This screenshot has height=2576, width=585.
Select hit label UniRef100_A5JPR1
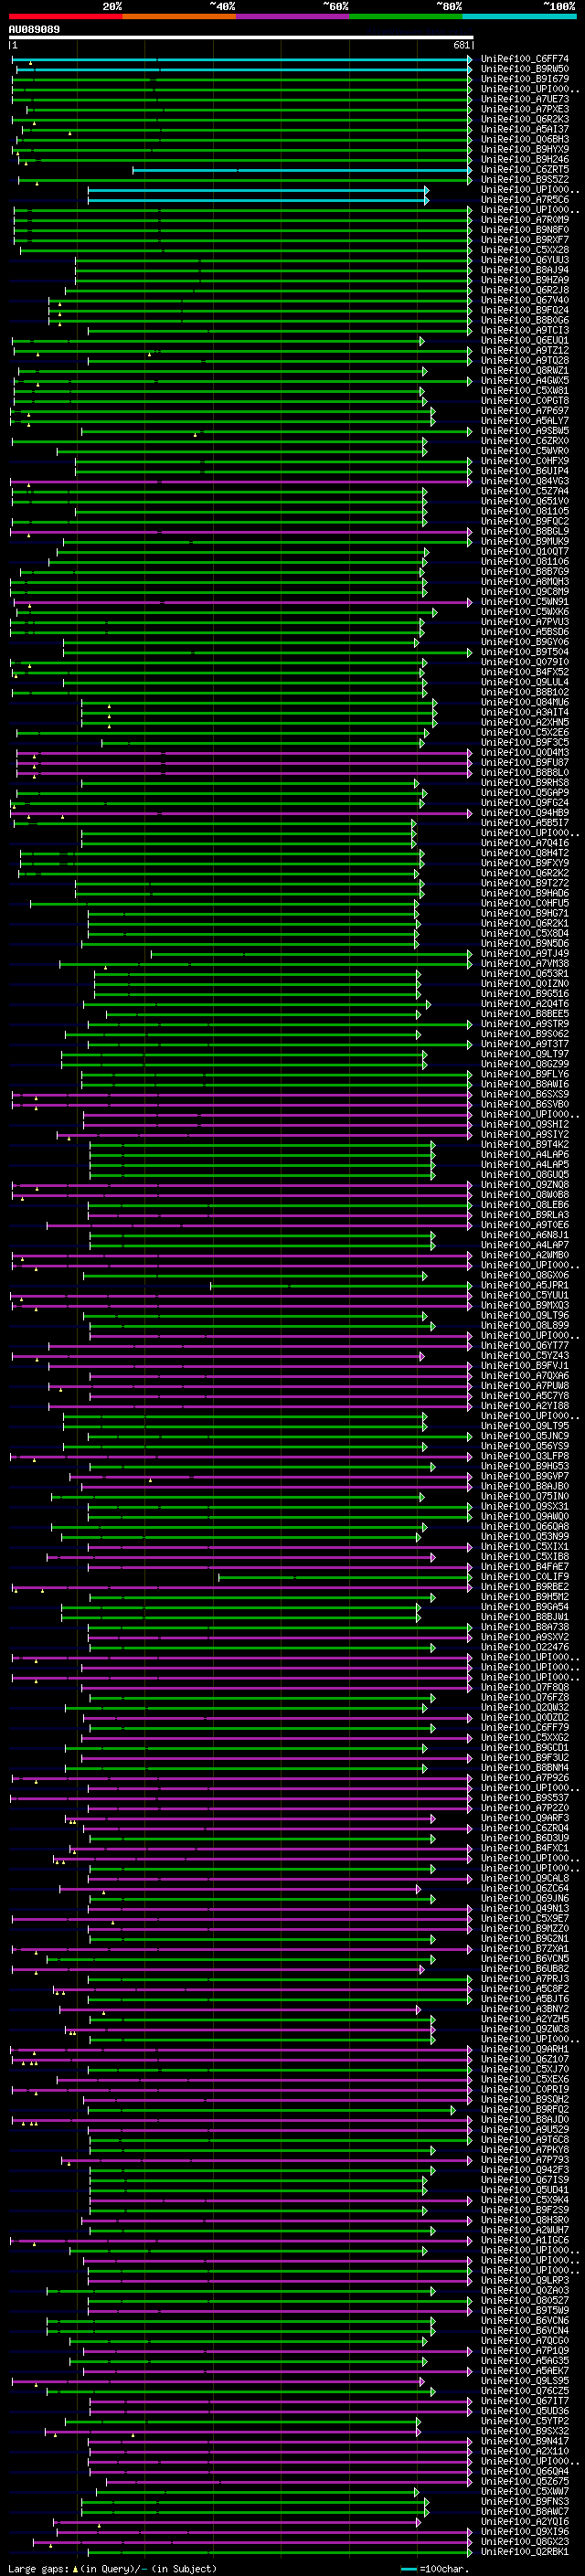[525, 1285]
